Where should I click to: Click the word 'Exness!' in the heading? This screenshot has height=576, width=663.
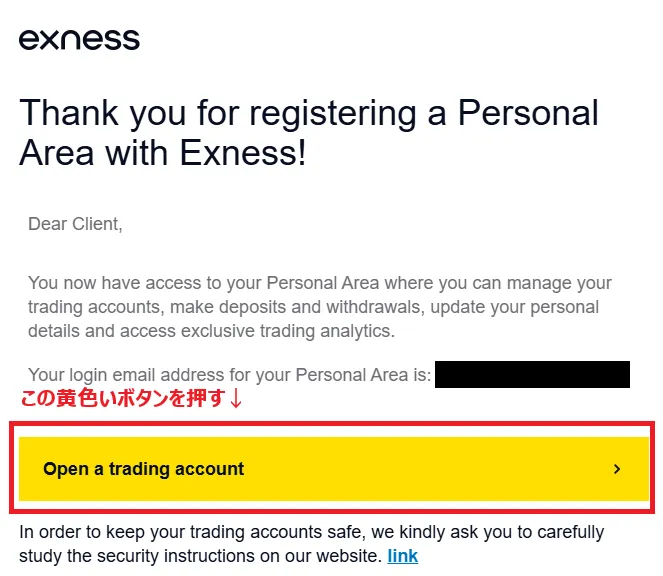pyautogui.click(x=243, y=153)
